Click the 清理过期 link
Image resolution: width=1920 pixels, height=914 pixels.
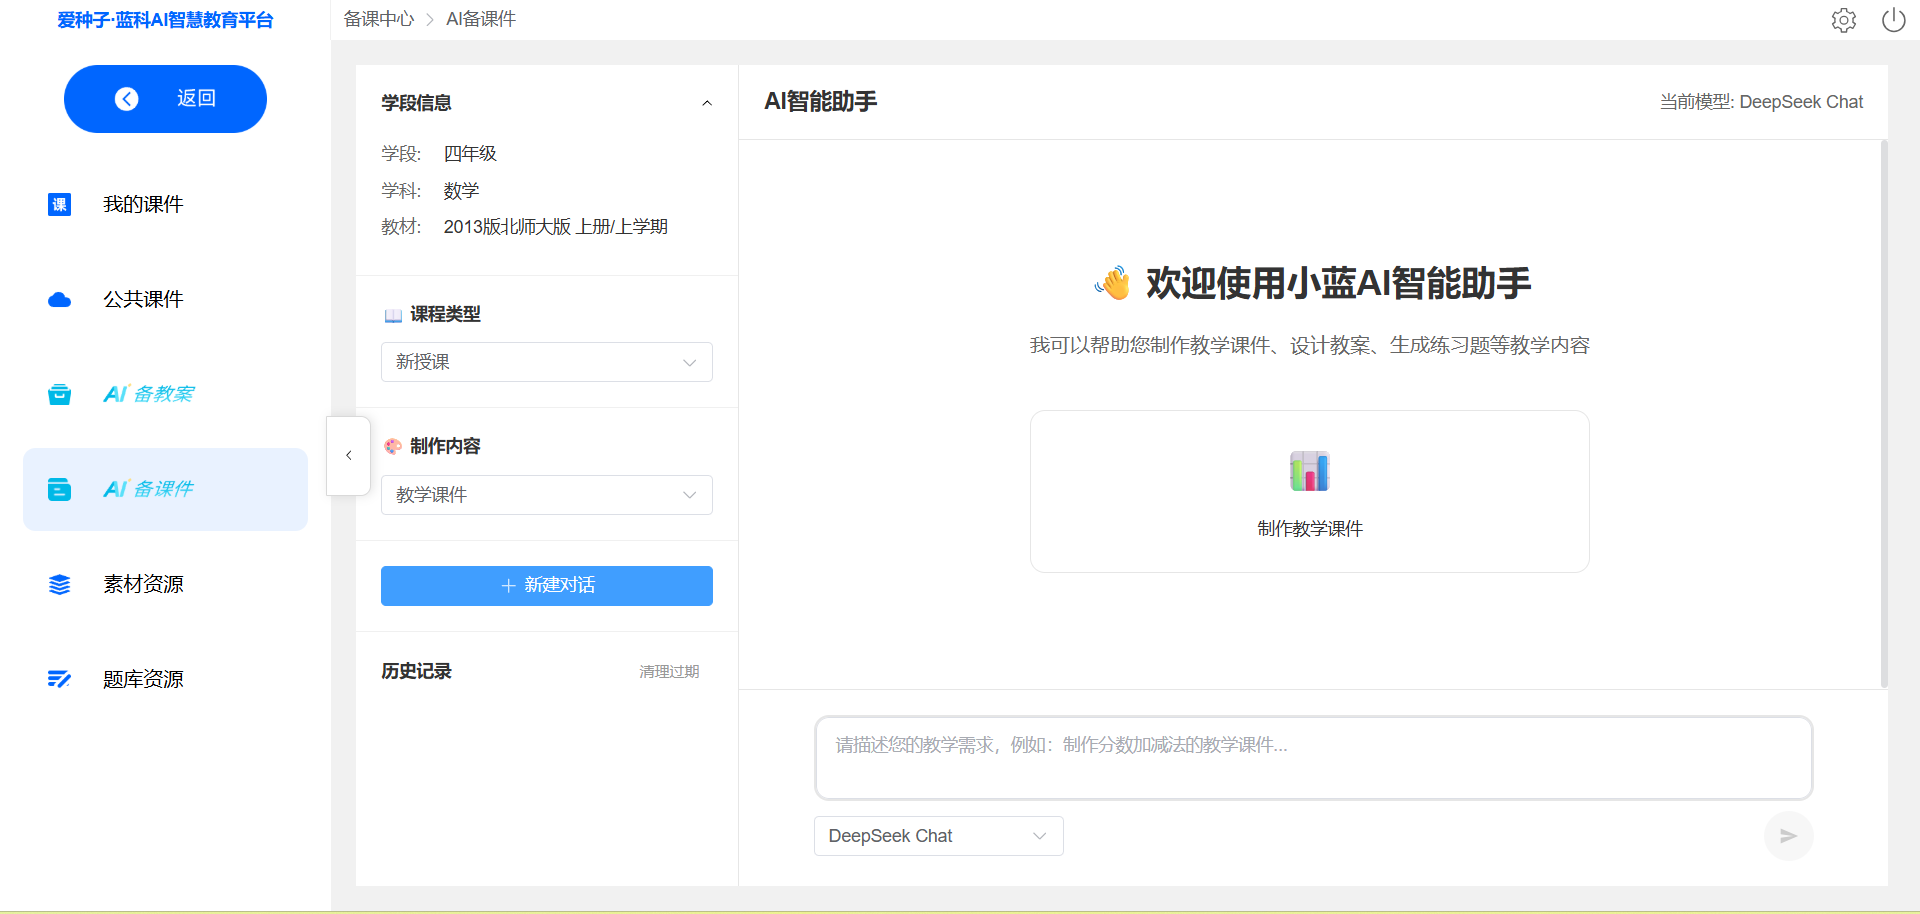pos(669,671)
